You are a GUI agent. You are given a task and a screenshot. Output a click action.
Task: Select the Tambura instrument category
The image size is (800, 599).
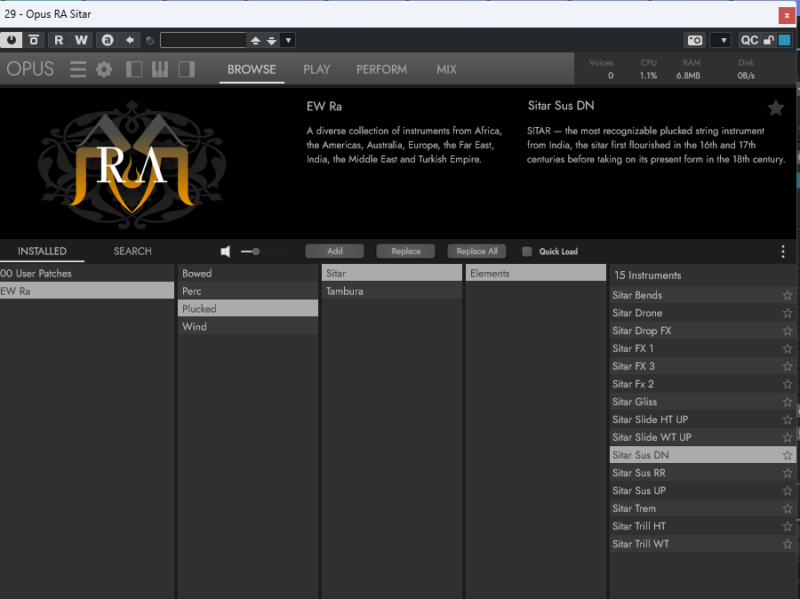(344, 291)
